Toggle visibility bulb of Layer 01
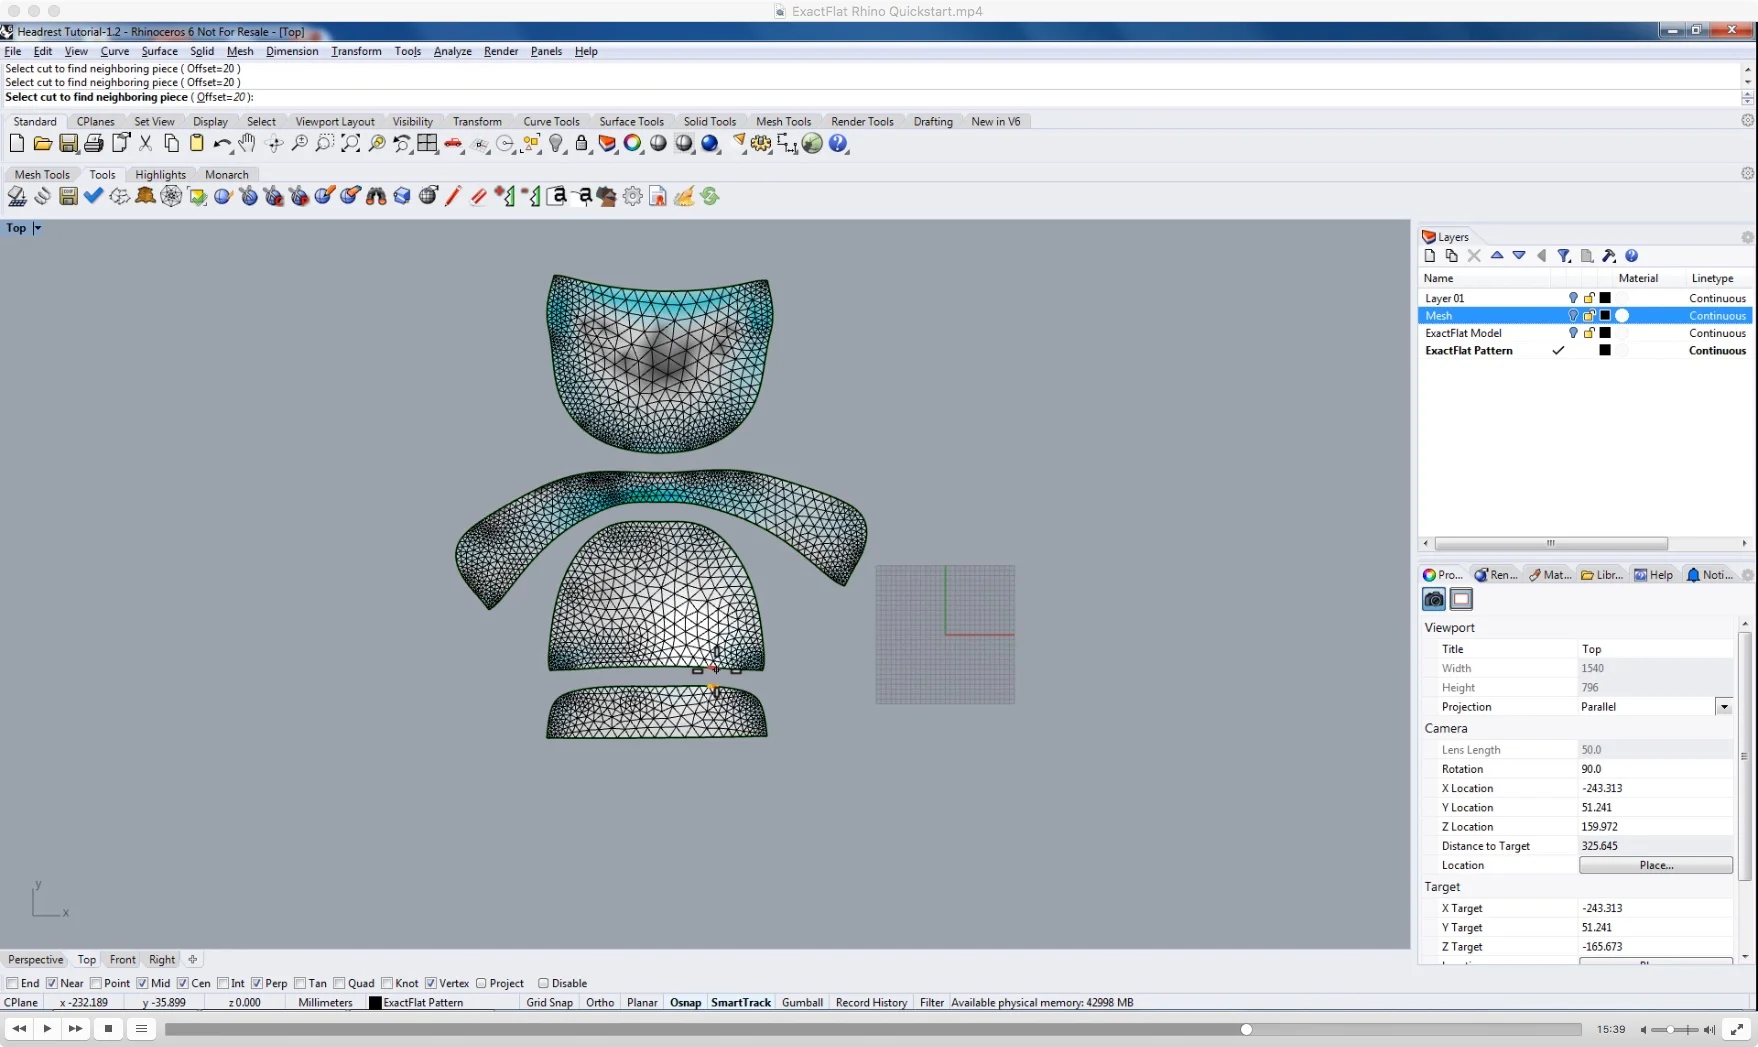Viewport: 1758px width, 1047px height. (x=1573, y=298)
